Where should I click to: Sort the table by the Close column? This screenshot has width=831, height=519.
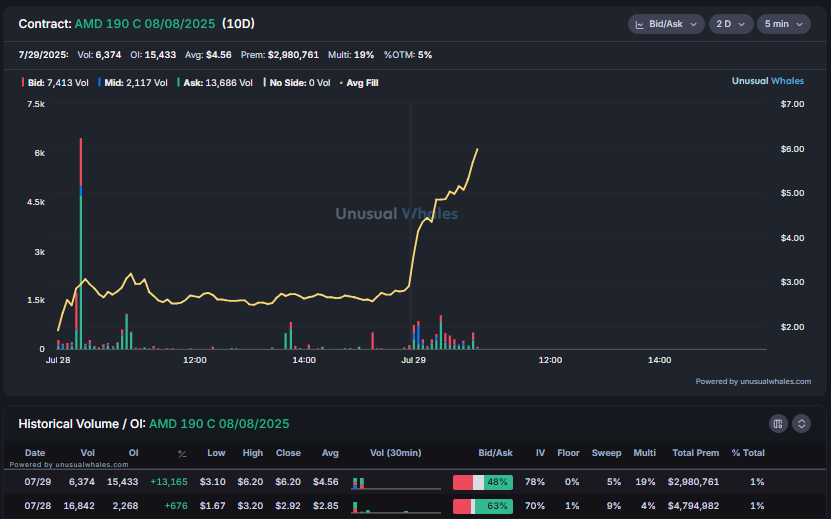[288, 453]
